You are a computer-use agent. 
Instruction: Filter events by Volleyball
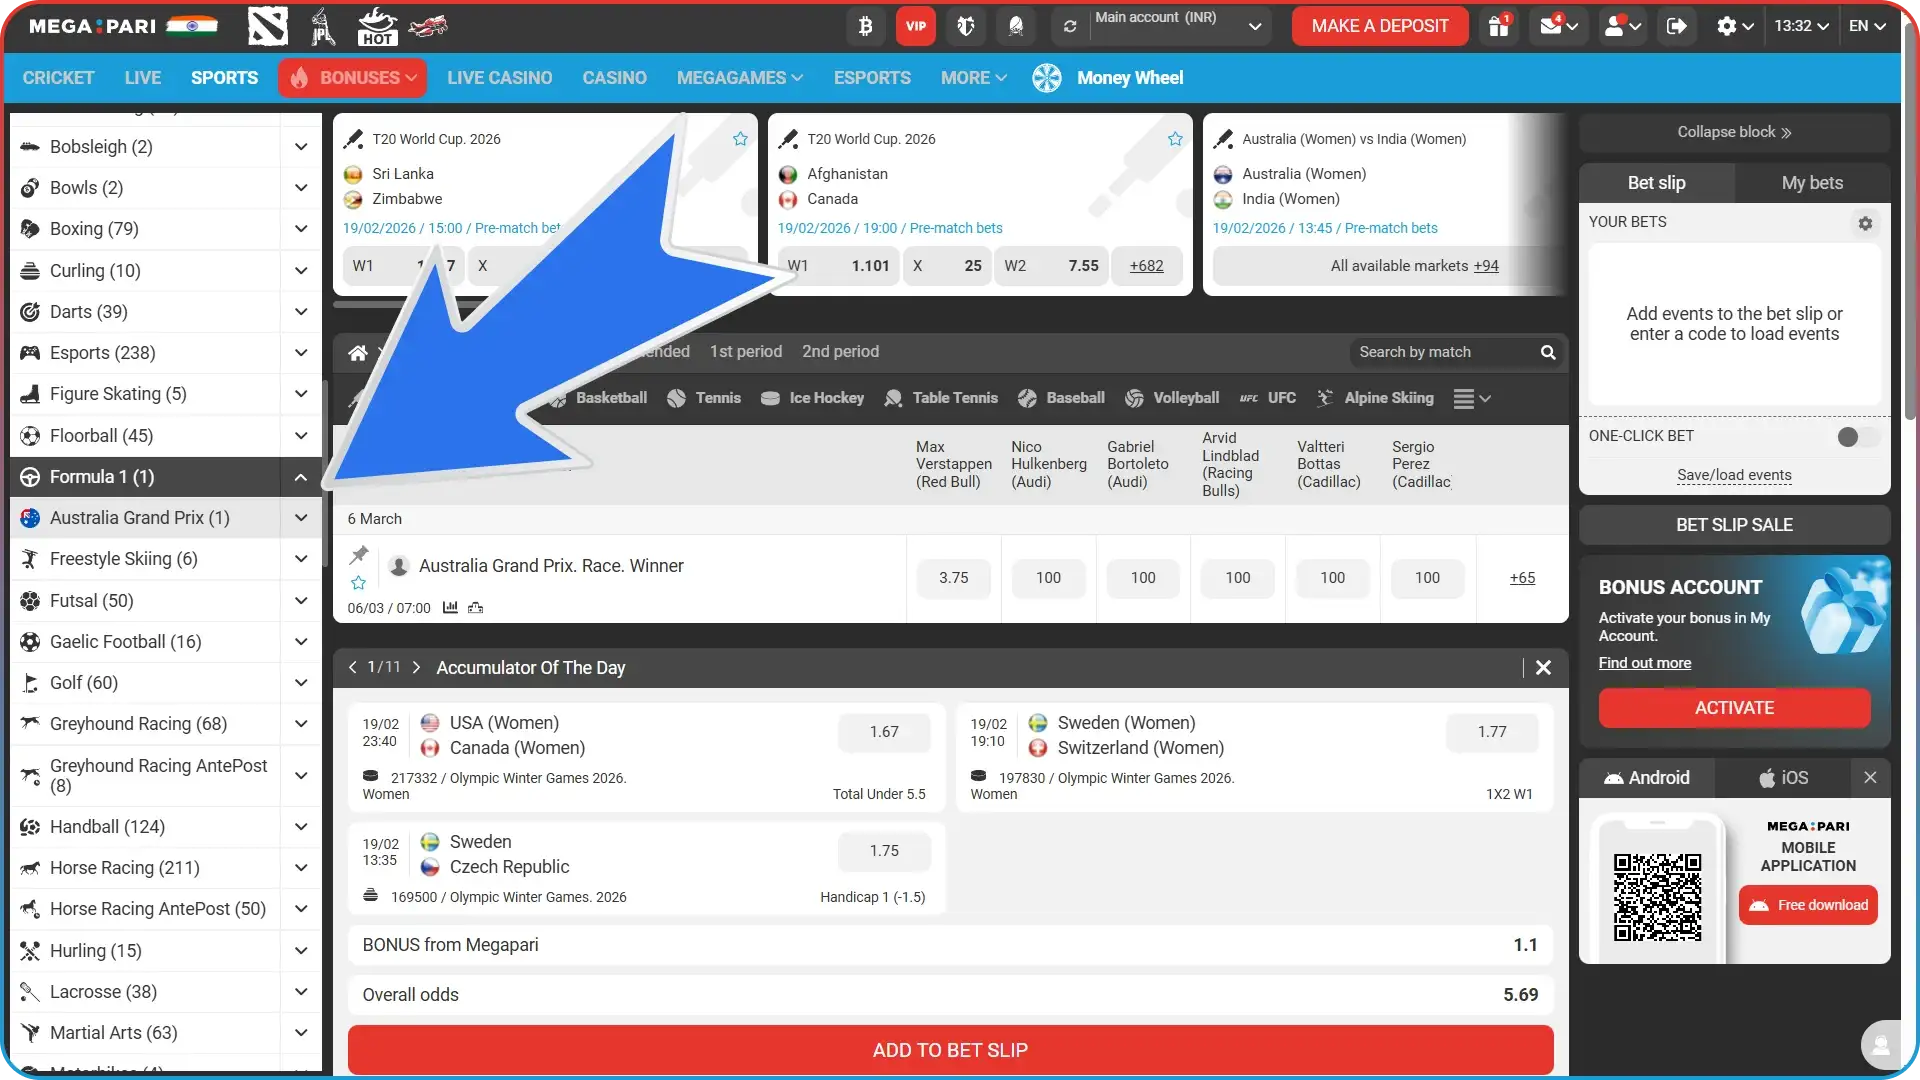(x=1172, y=398)
